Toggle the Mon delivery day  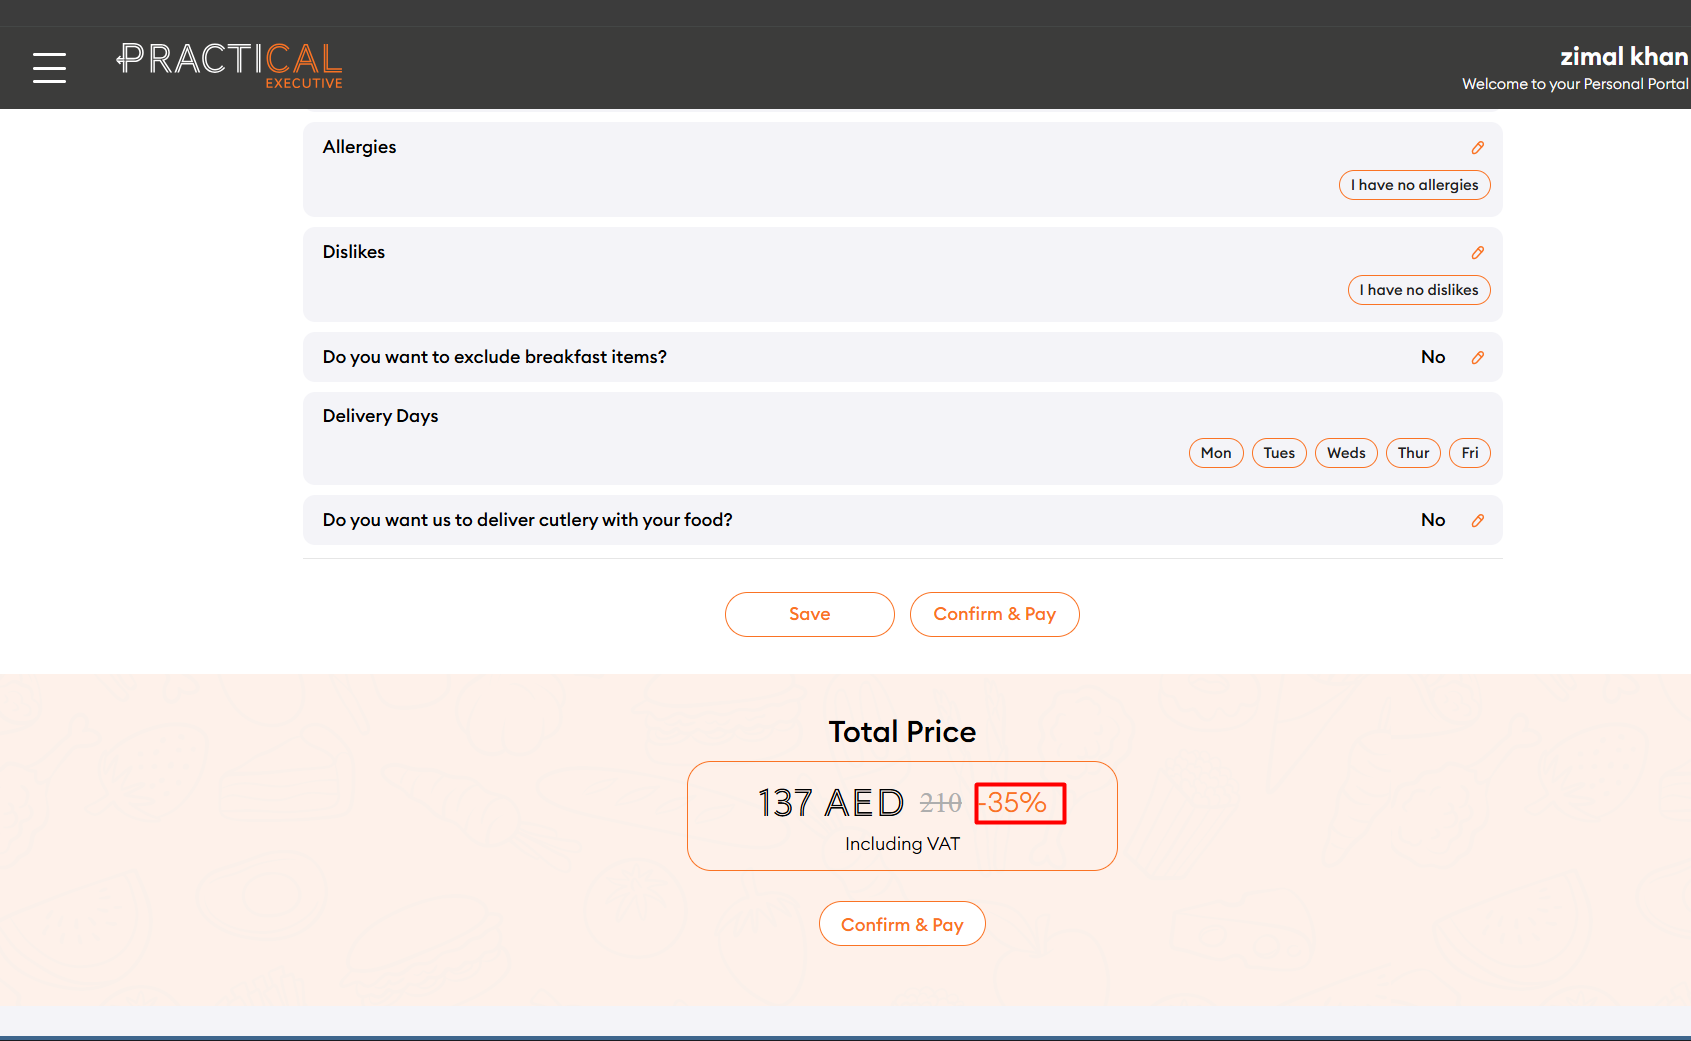coord(1215,453)
